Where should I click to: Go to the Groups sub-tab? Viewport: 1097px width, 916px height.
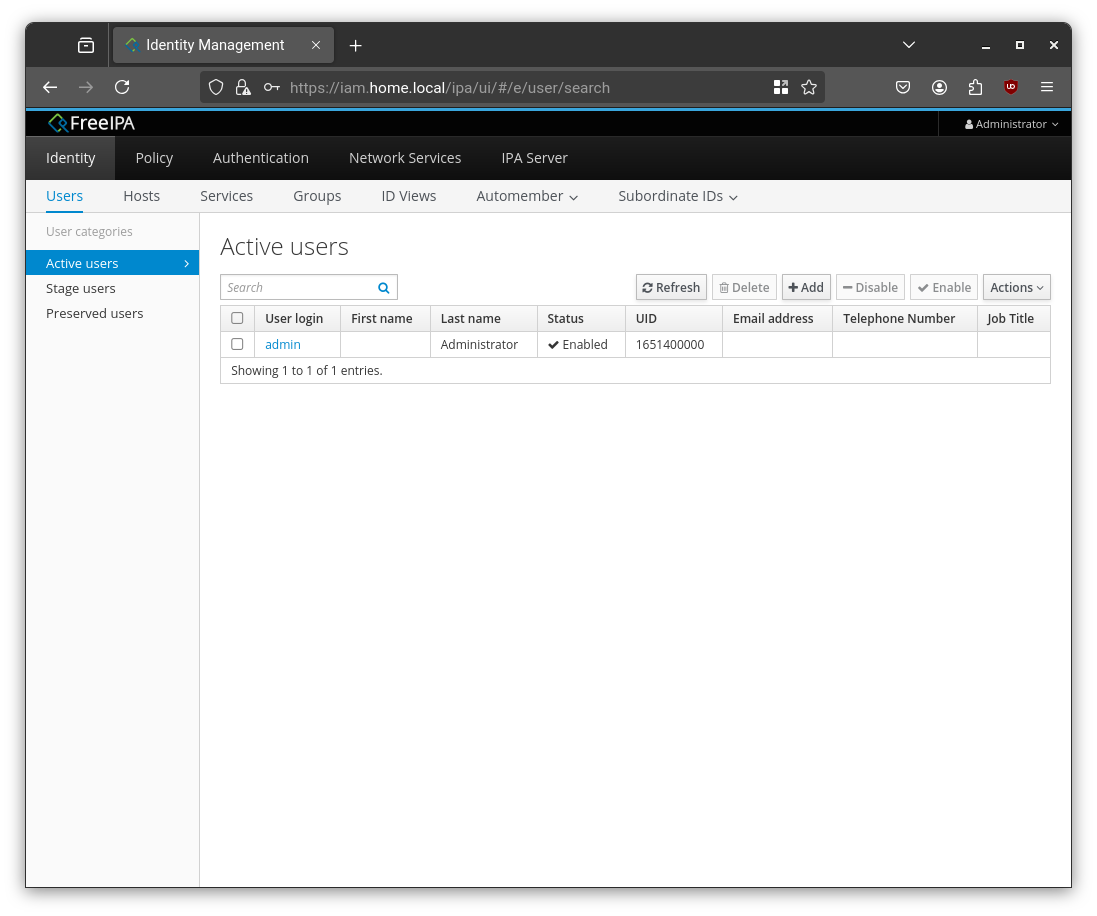pos(317,197)
